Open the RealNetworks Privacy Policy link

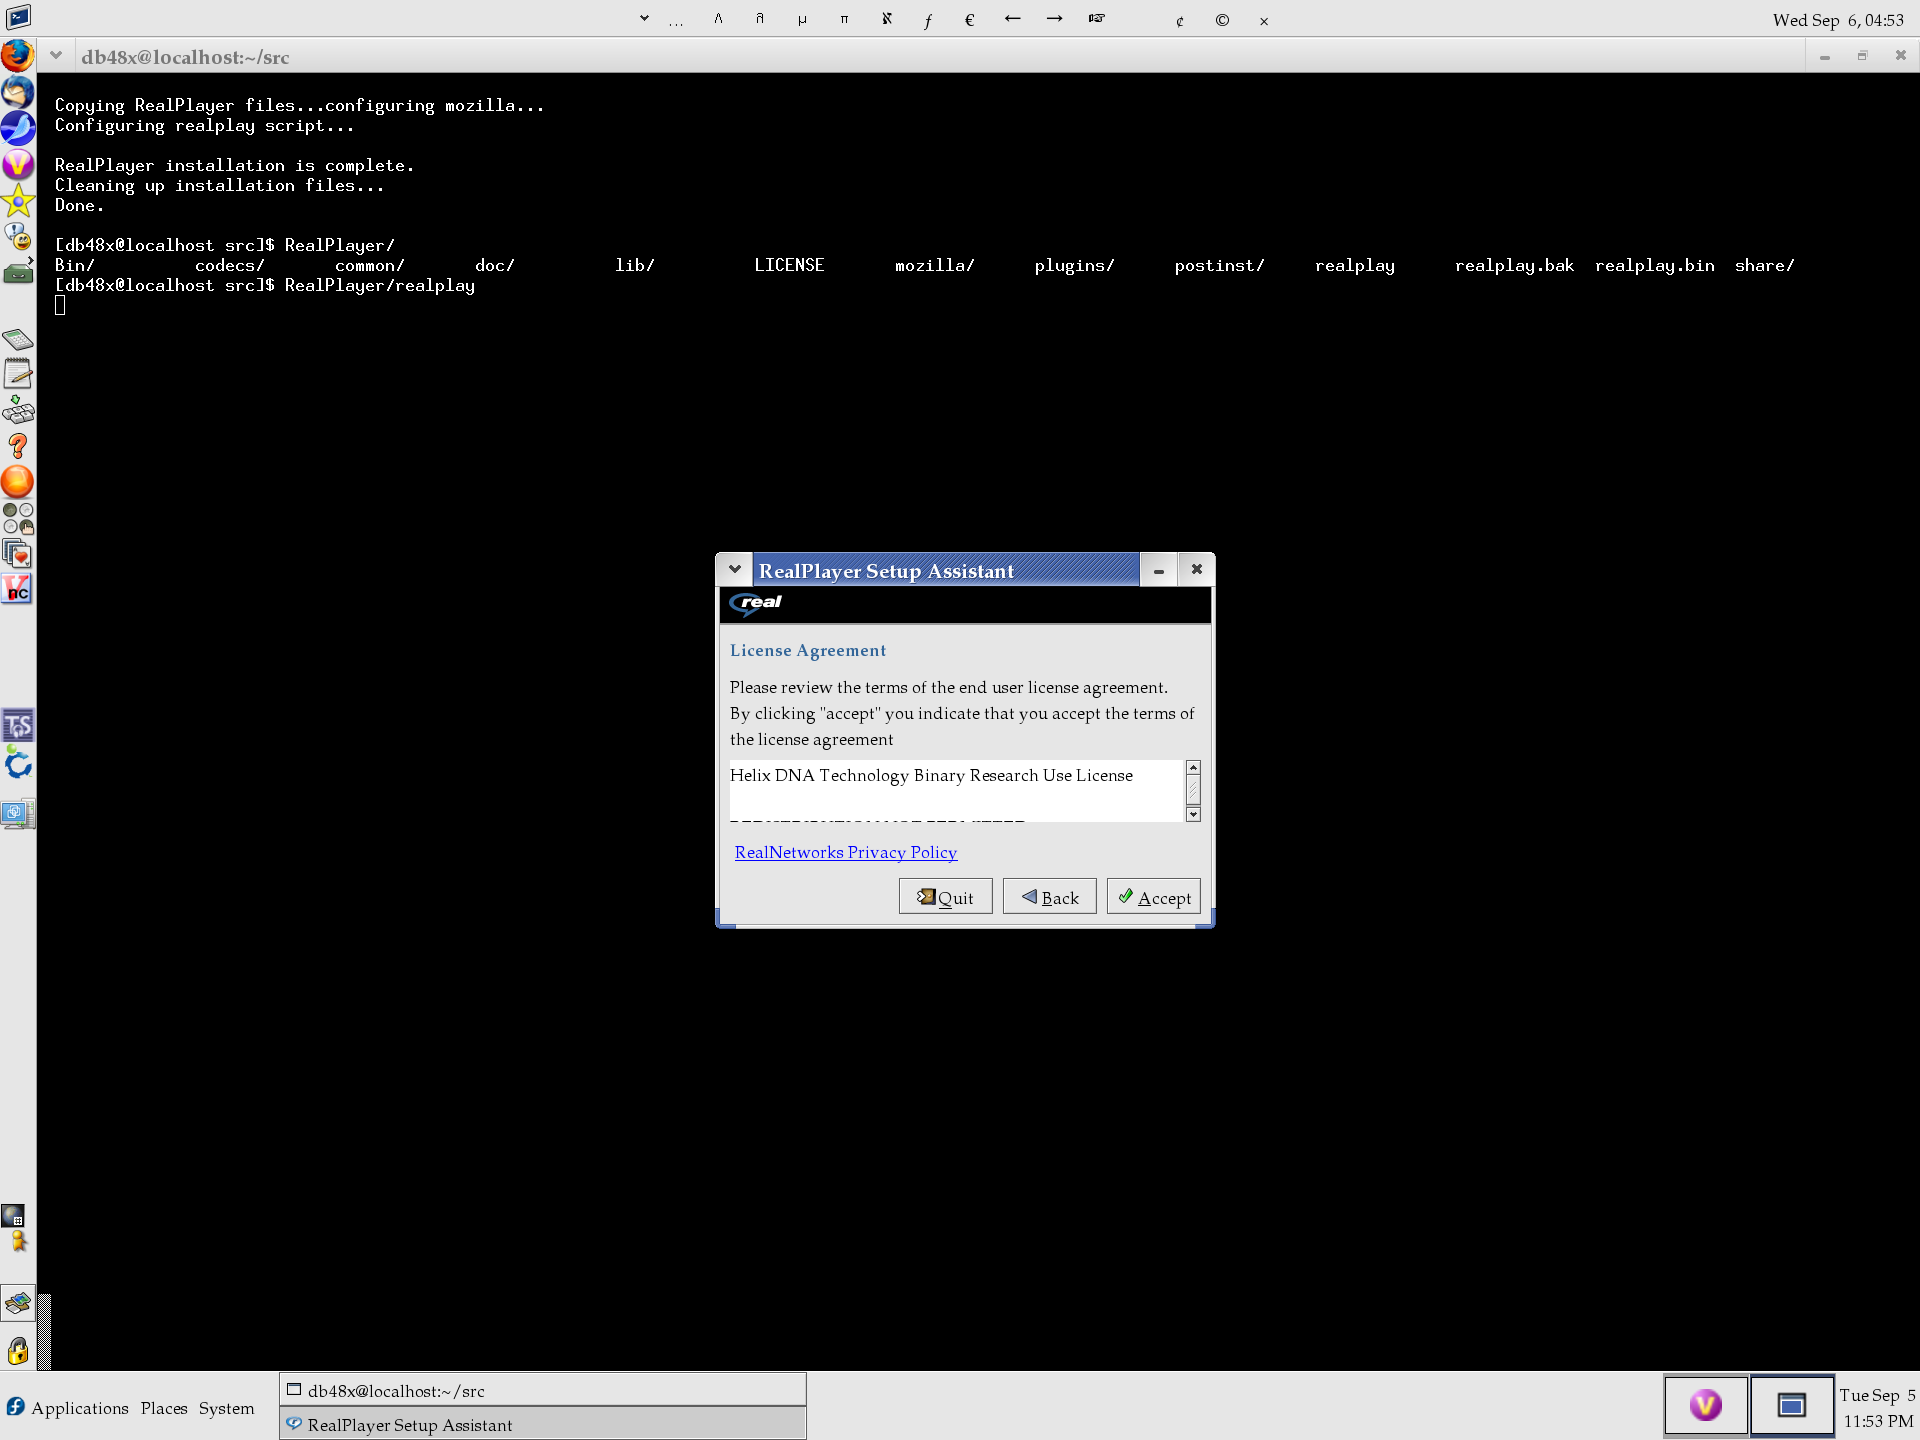(x=846, y=852)
